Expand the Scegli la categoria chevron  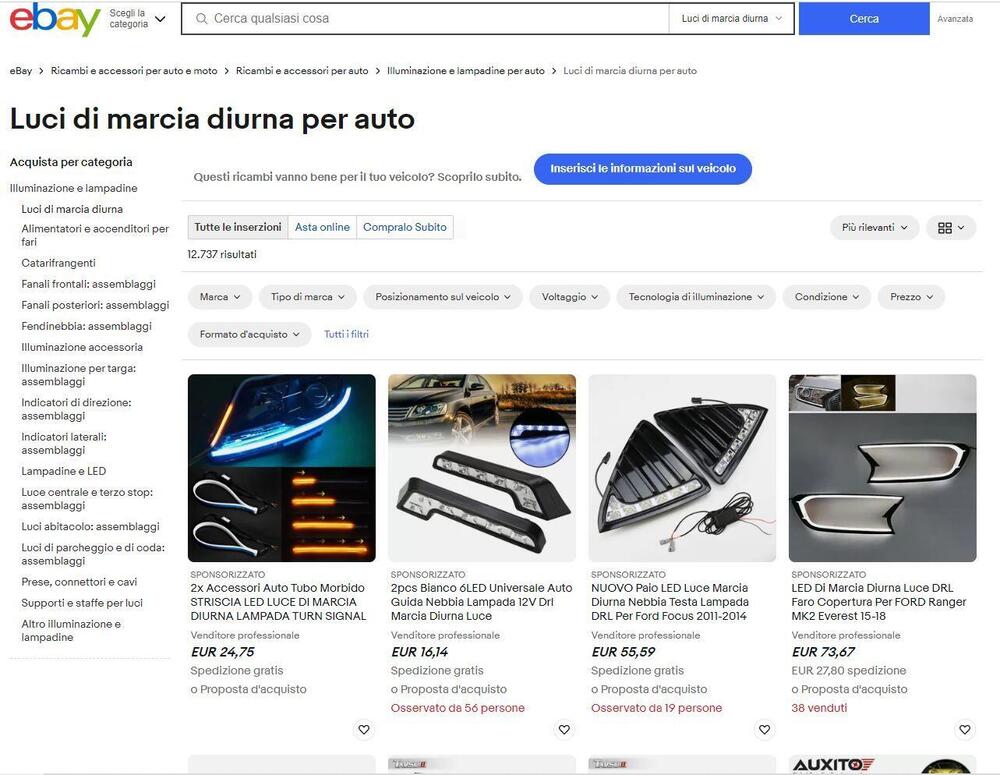(161, 19)
